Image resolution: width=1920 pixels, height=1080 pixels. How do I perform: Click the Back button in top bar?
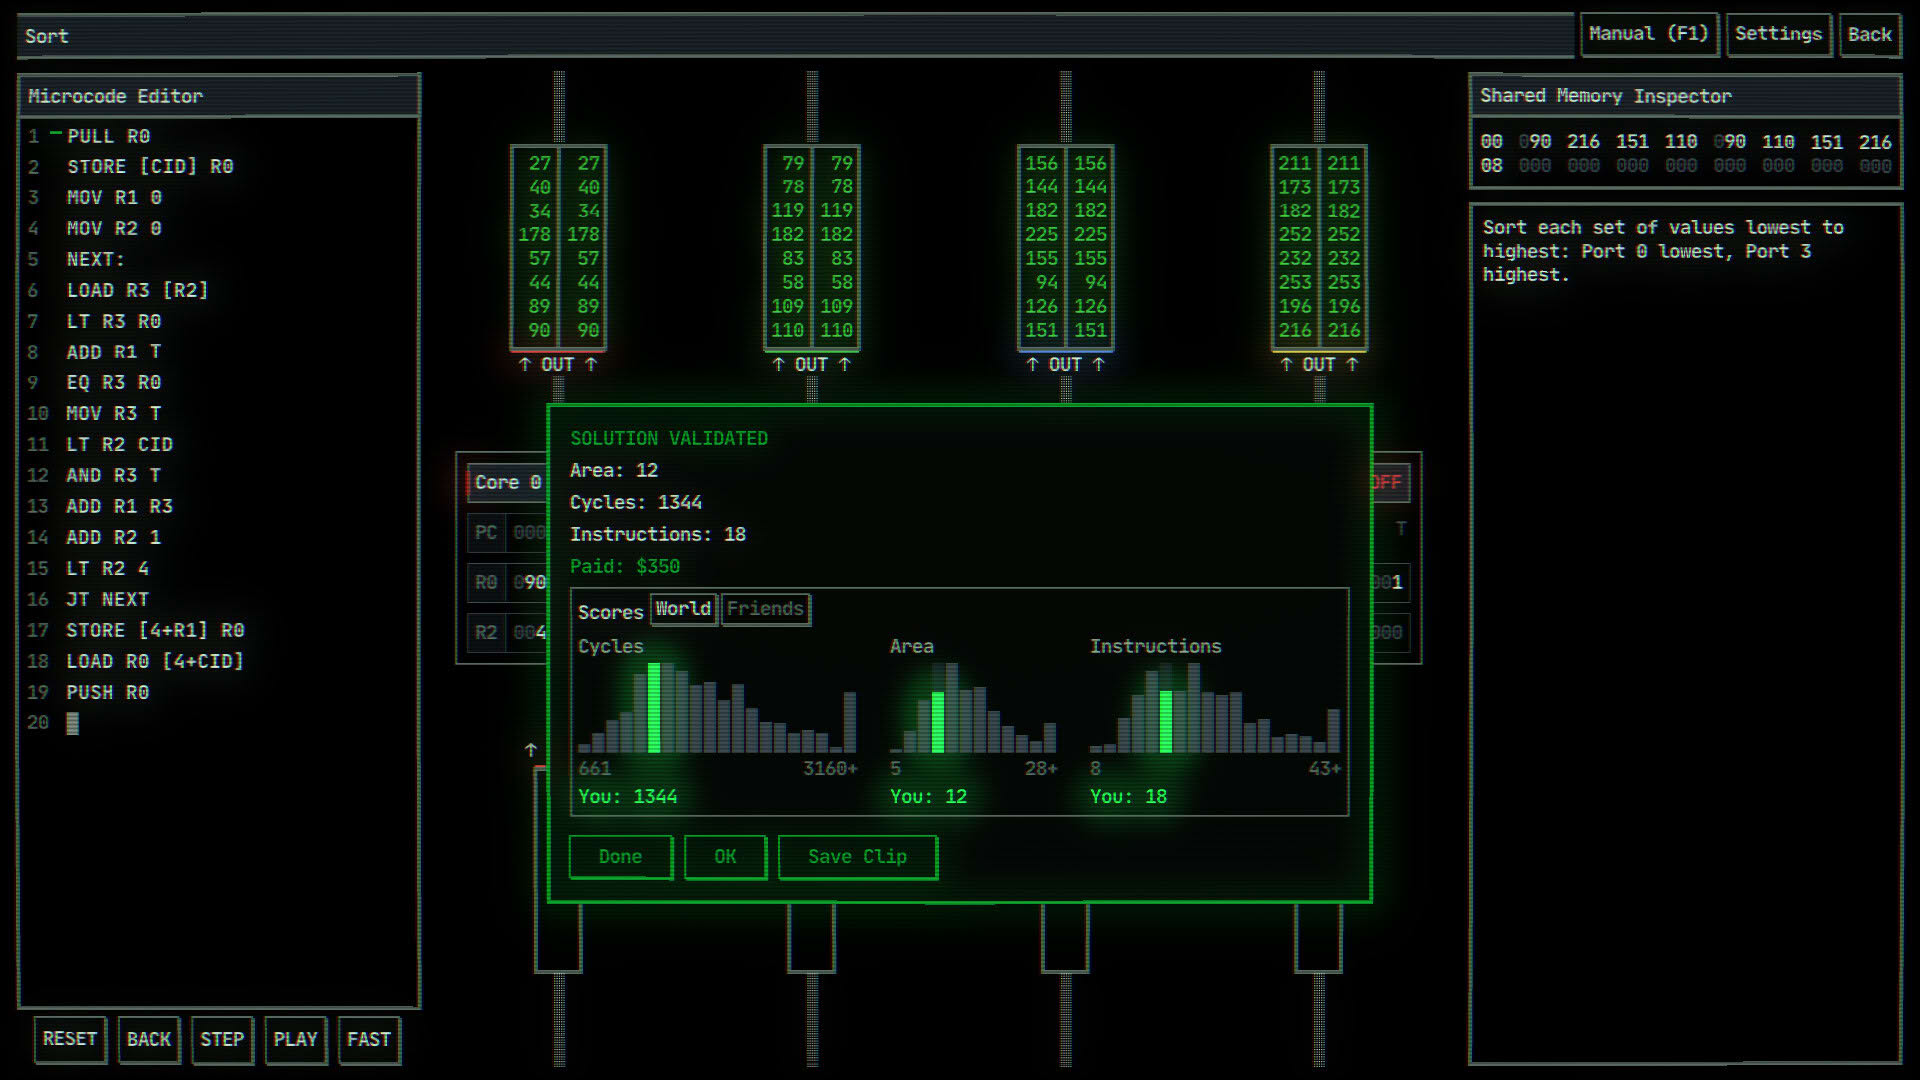click(x=1869, y=34)
